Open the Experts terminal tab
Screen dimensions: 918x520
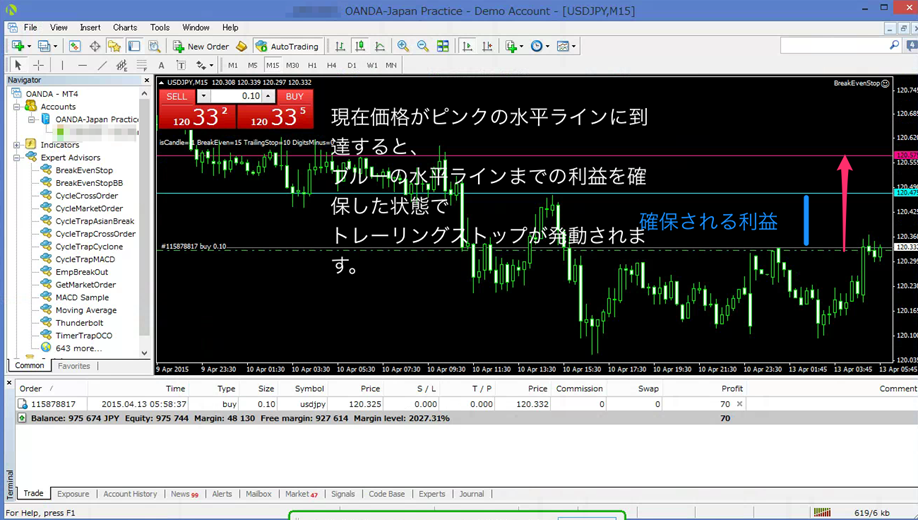coord(431,494)
